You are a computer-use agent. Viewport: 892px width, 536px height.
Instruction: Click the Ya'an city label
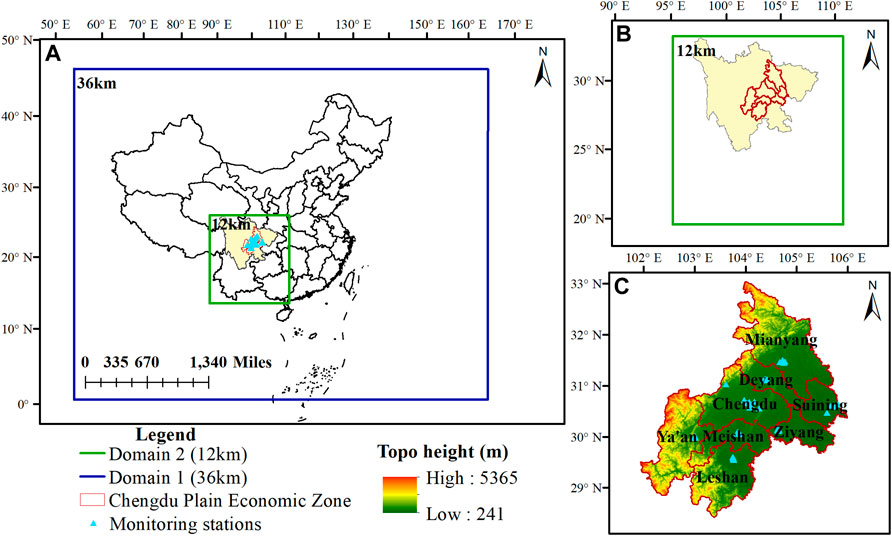[678, 437]
